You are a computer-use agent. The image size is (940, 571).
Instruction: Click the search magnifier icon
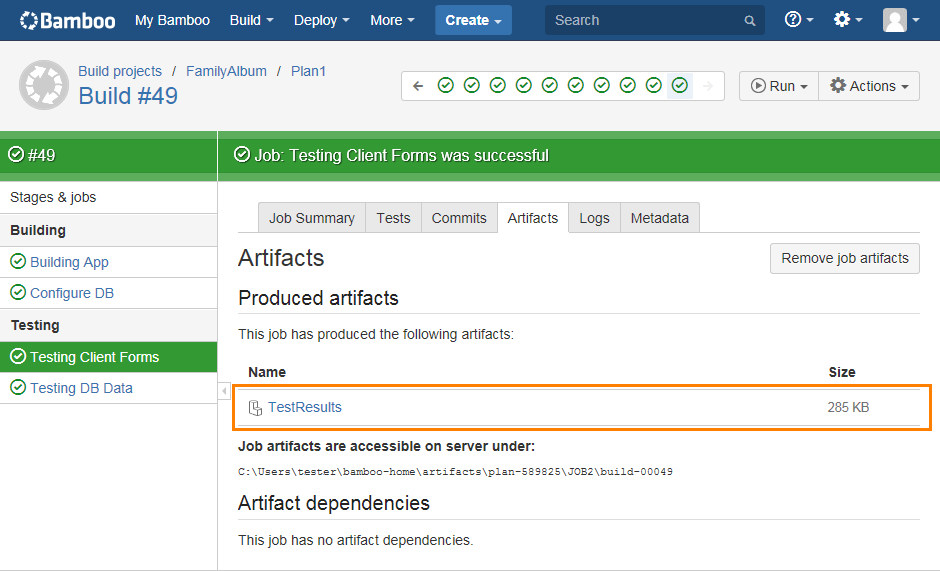750,21
